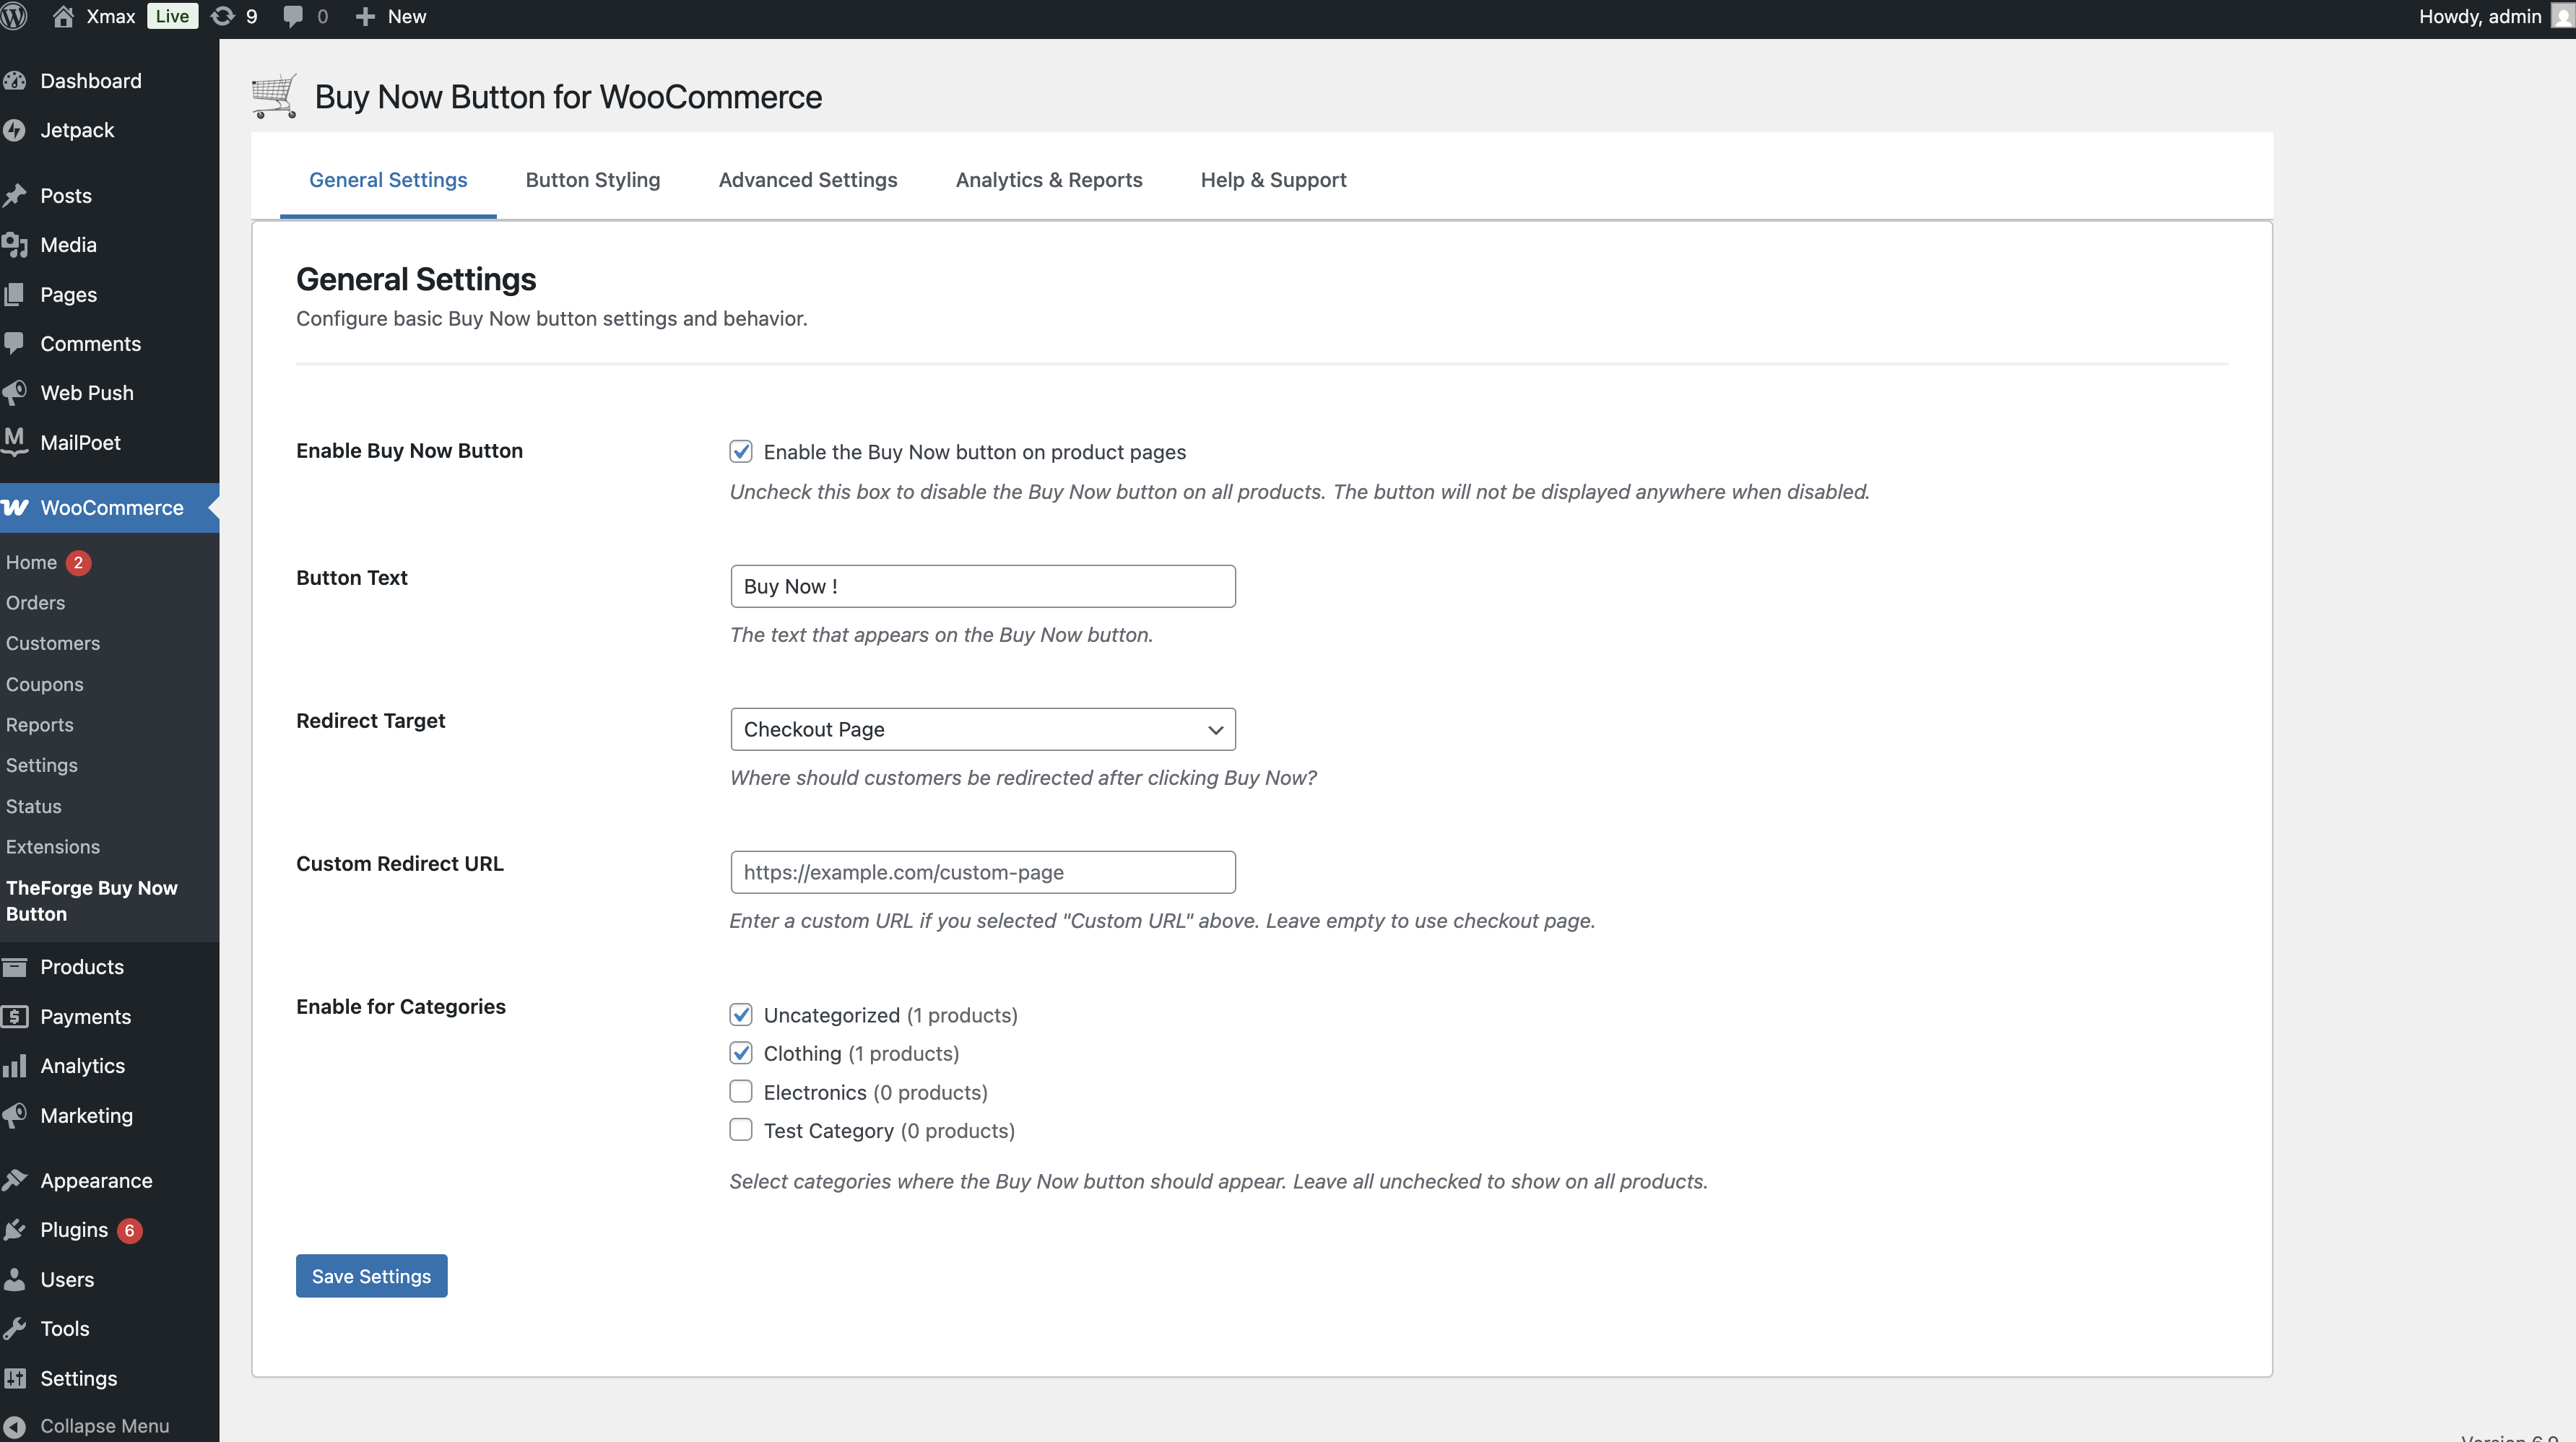
Task: Click the Collapse Menu arrow icon
Action: 14,1426
